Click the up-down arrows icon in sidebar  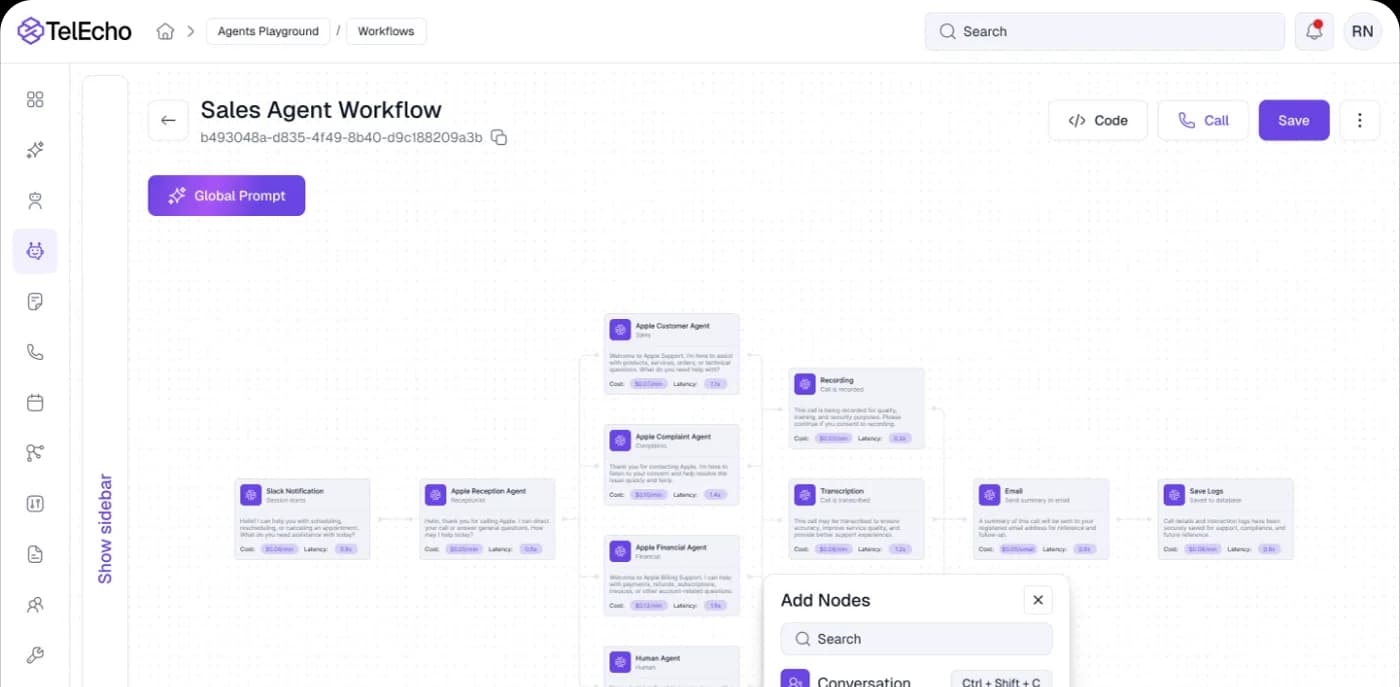coord(35,504)
